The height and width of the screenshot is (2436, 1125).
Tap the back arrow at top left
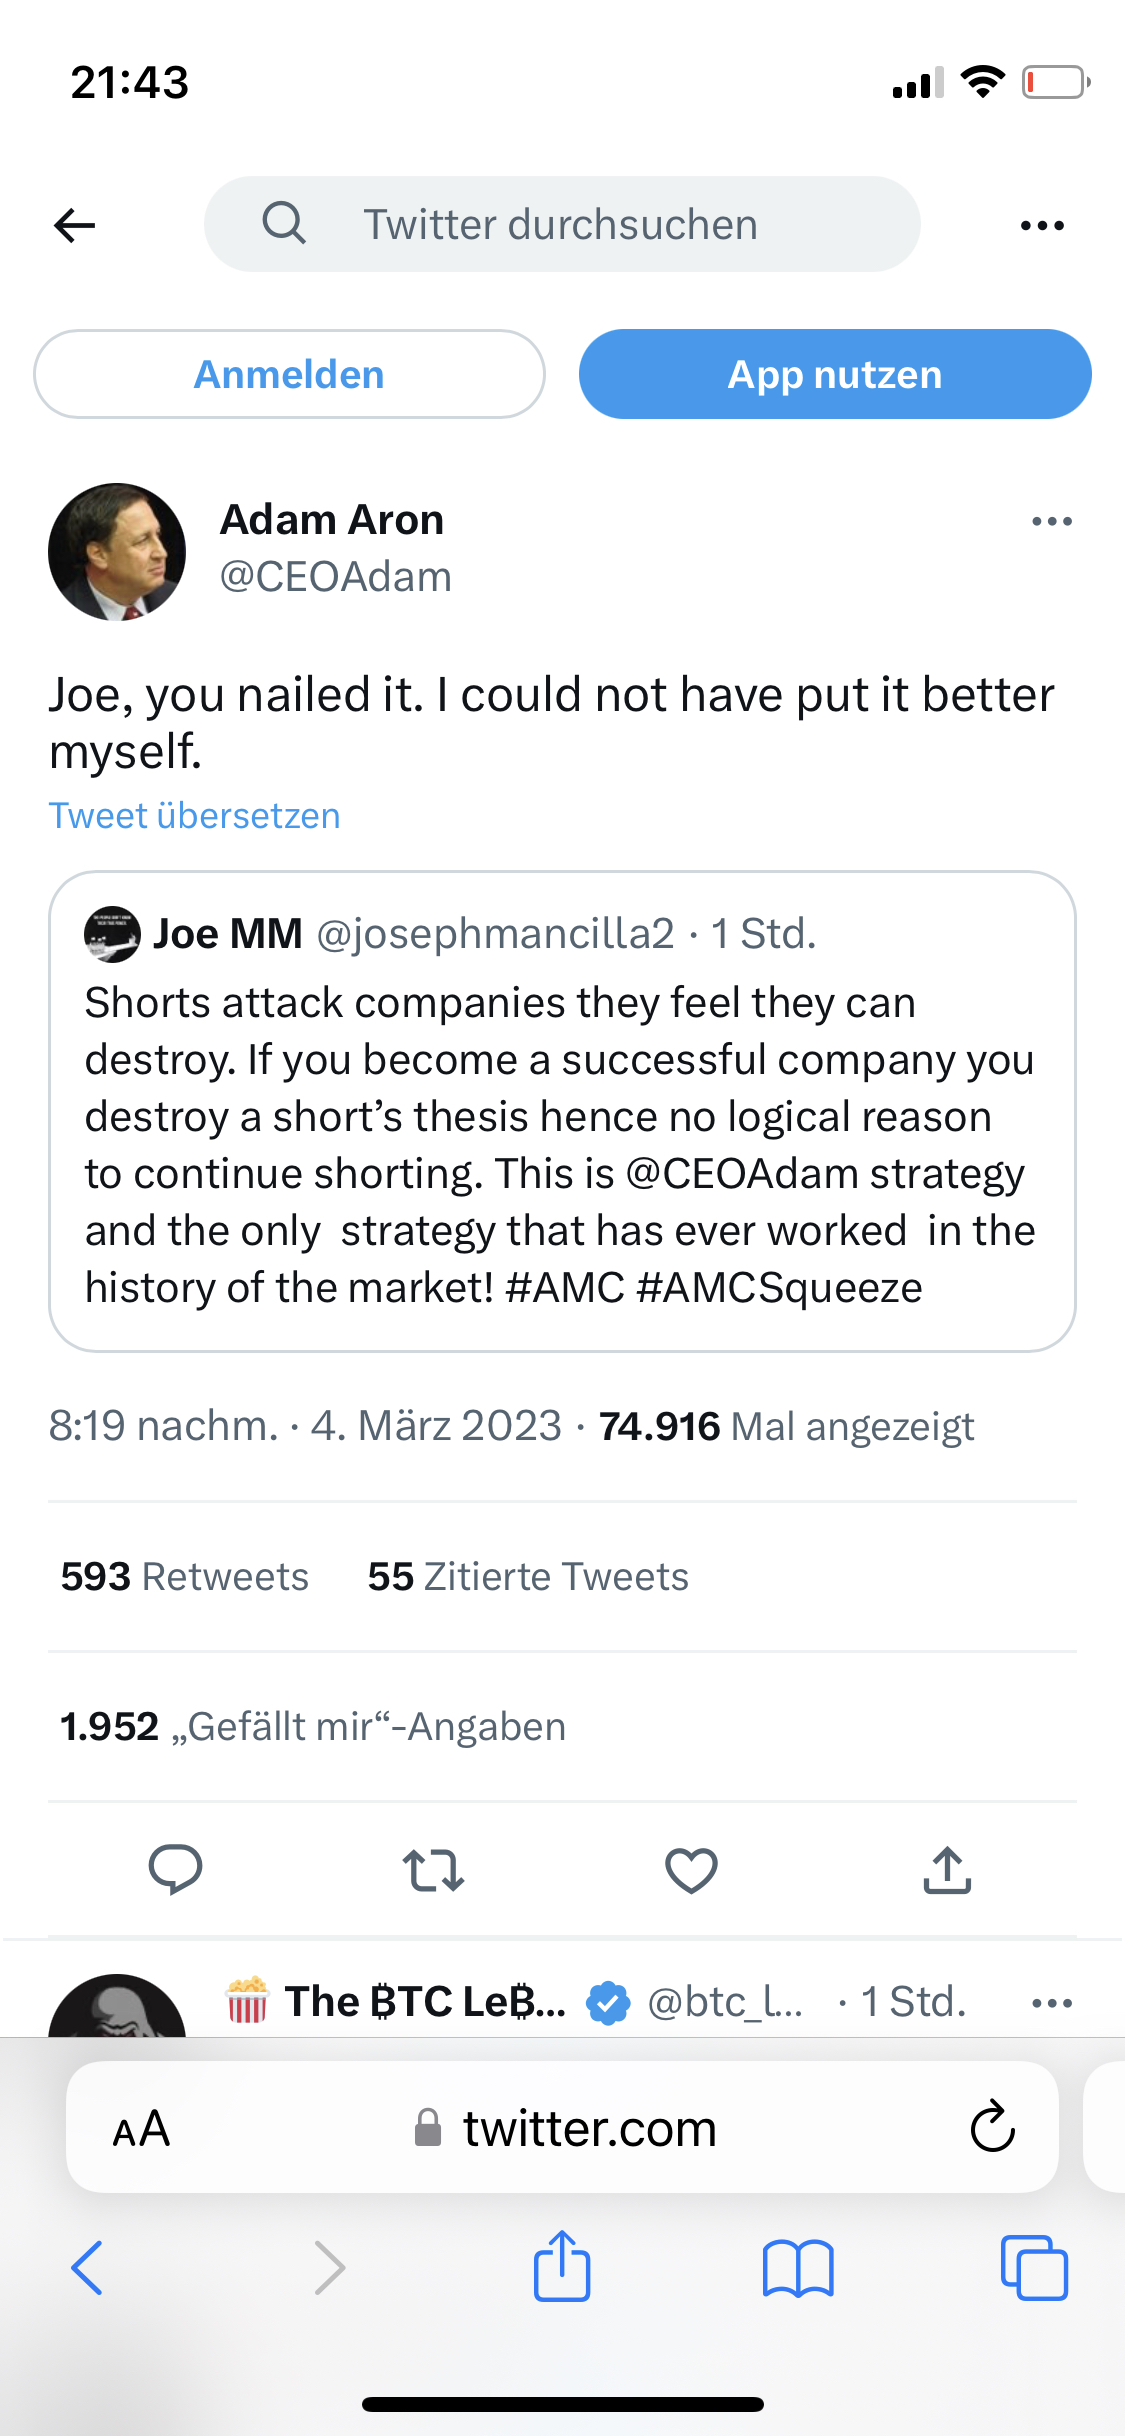point(75,224)
